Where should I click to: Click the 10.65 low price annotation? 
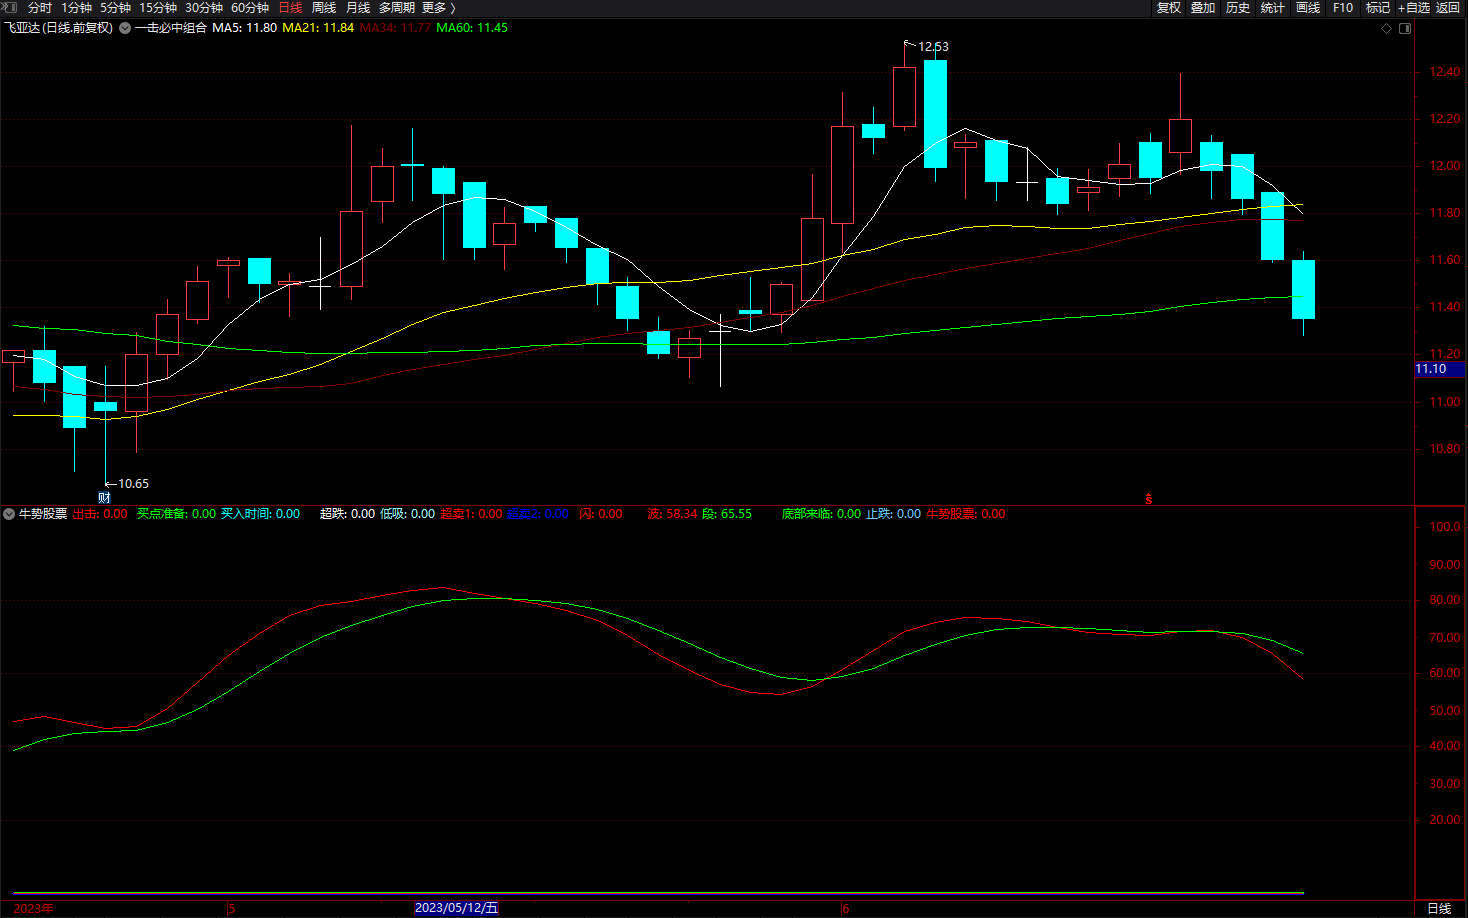(133, 484)
